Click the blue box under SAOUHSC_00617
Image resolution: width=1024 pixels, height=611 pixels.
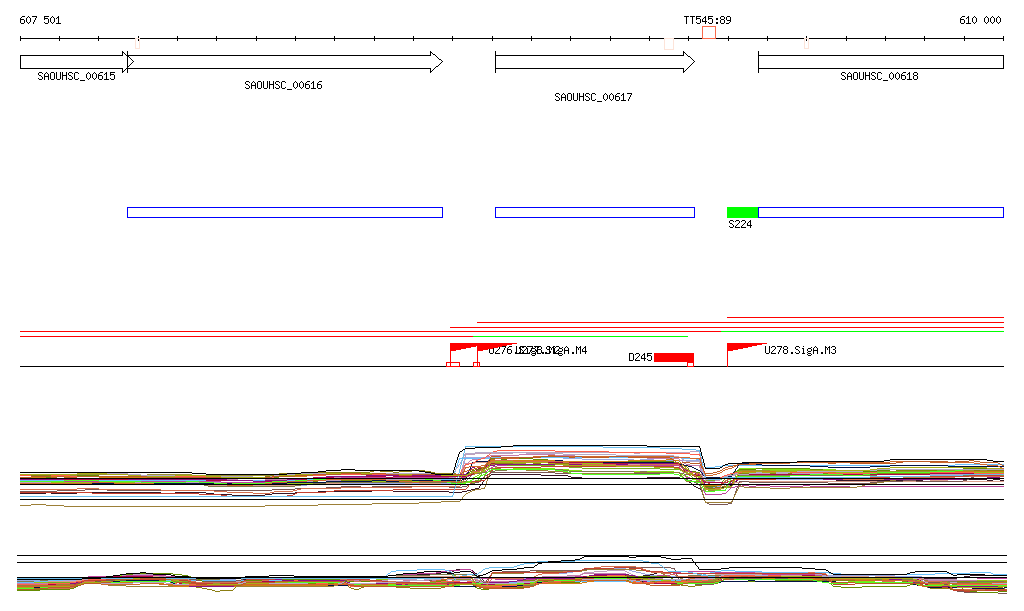595,212
